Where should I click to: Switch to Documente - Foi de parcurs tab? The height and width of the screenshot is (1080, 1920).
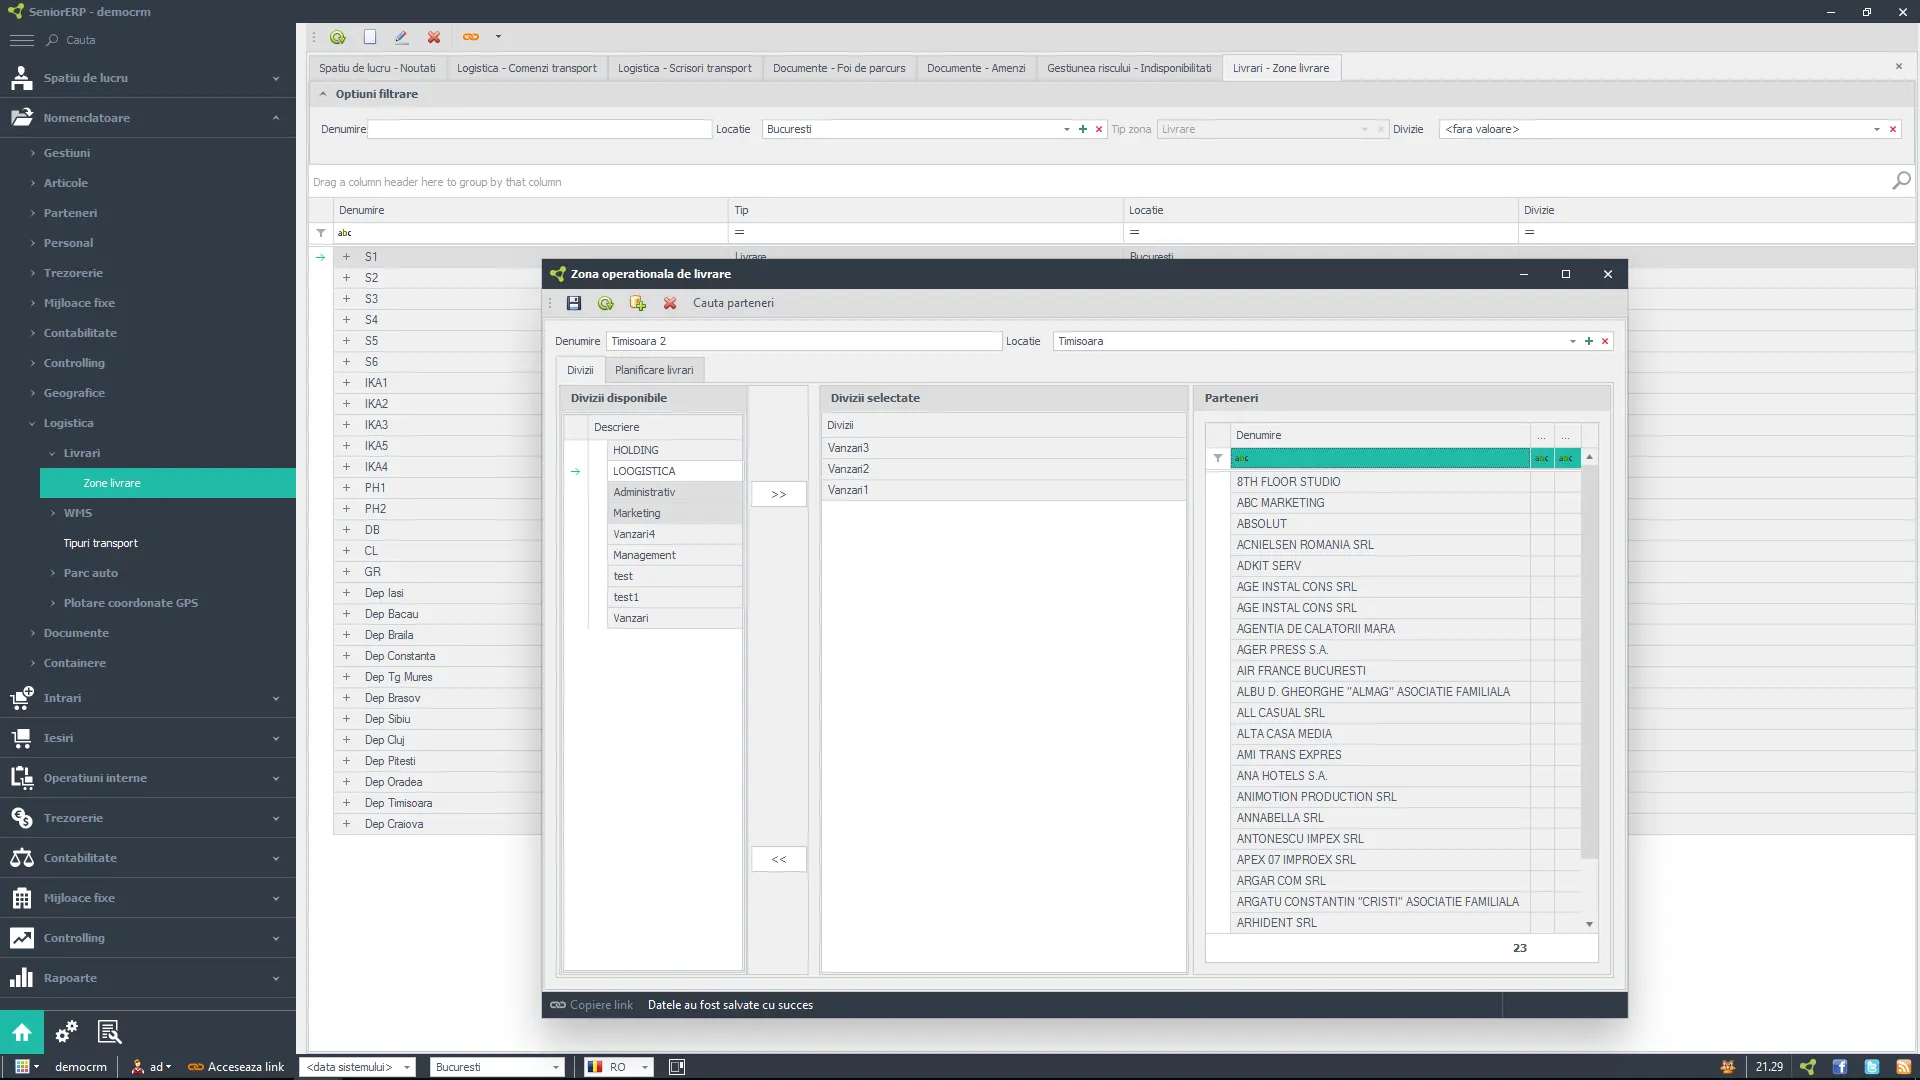point(839,68)
